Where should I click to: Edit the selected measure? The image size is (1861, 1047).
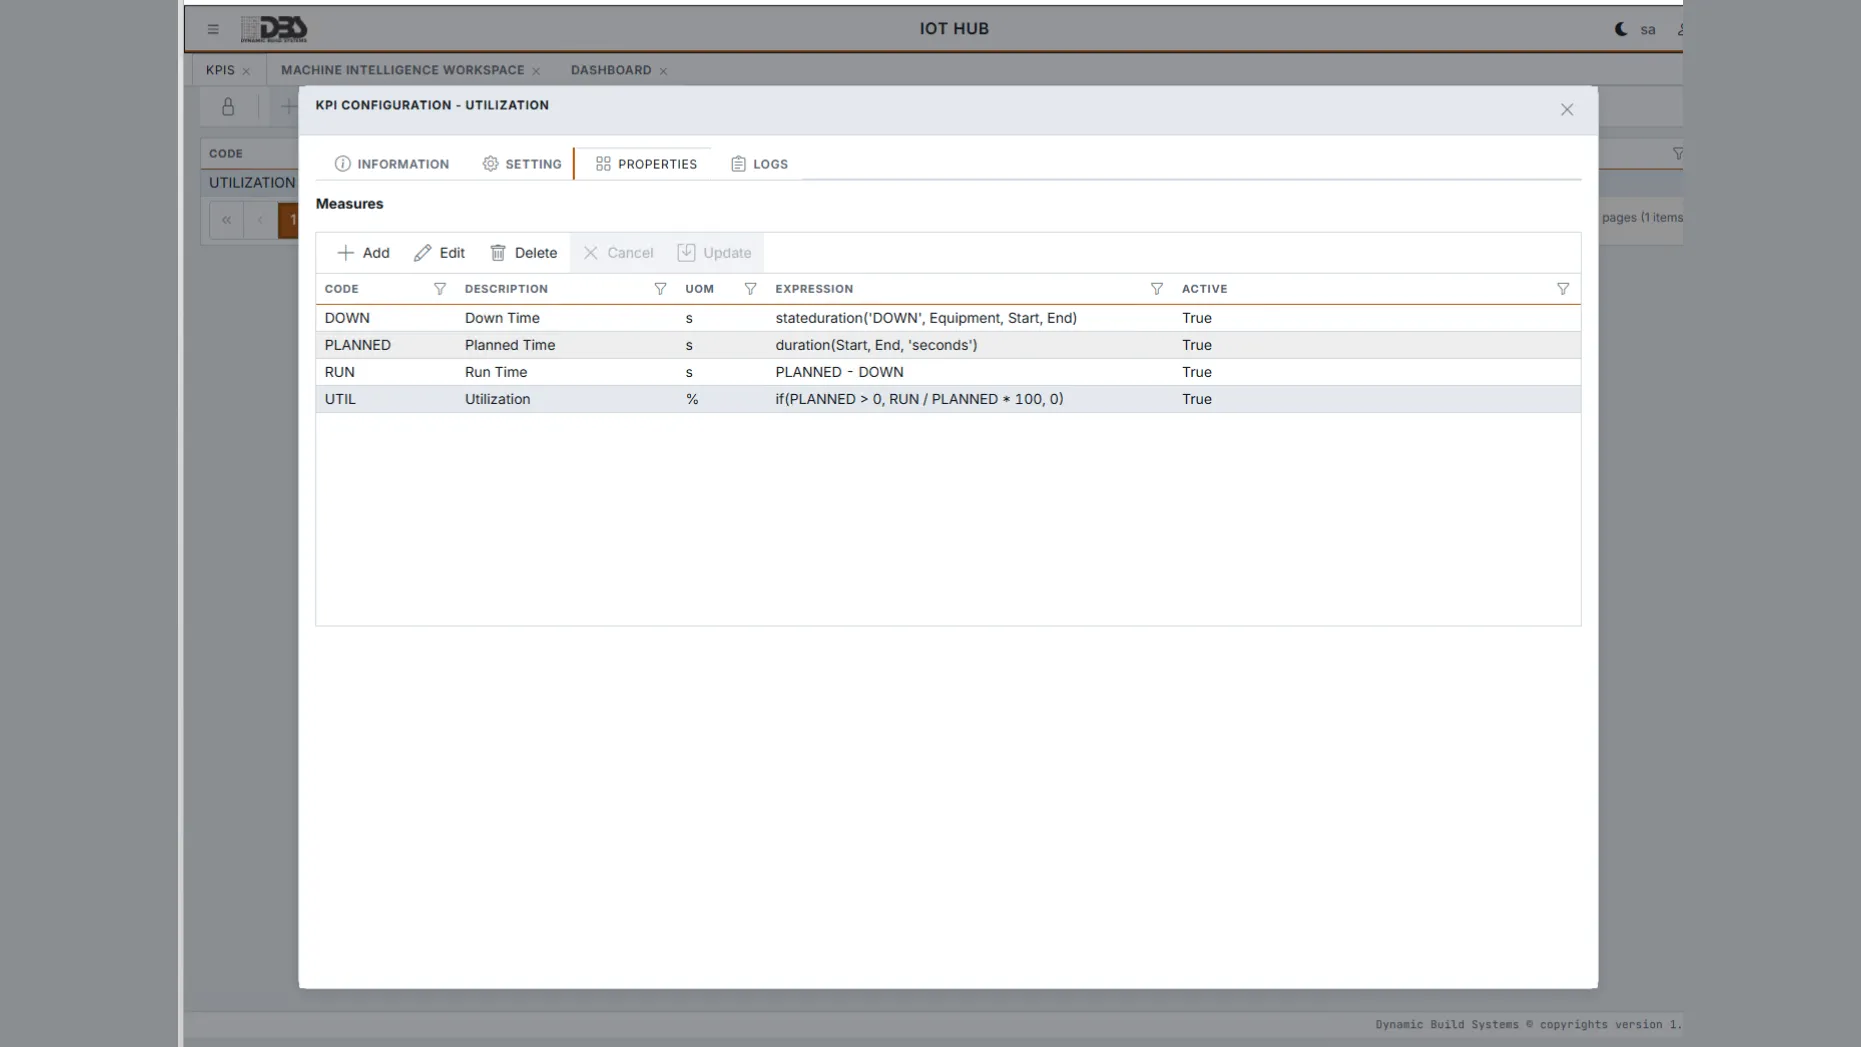pyautogui.click(x=439, y=253)
